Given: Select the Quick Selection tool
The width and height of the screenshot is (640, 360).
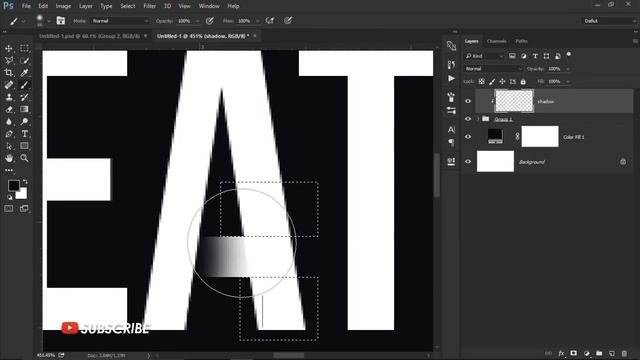Looking at the screenshot, I should (x=24, y=61).
